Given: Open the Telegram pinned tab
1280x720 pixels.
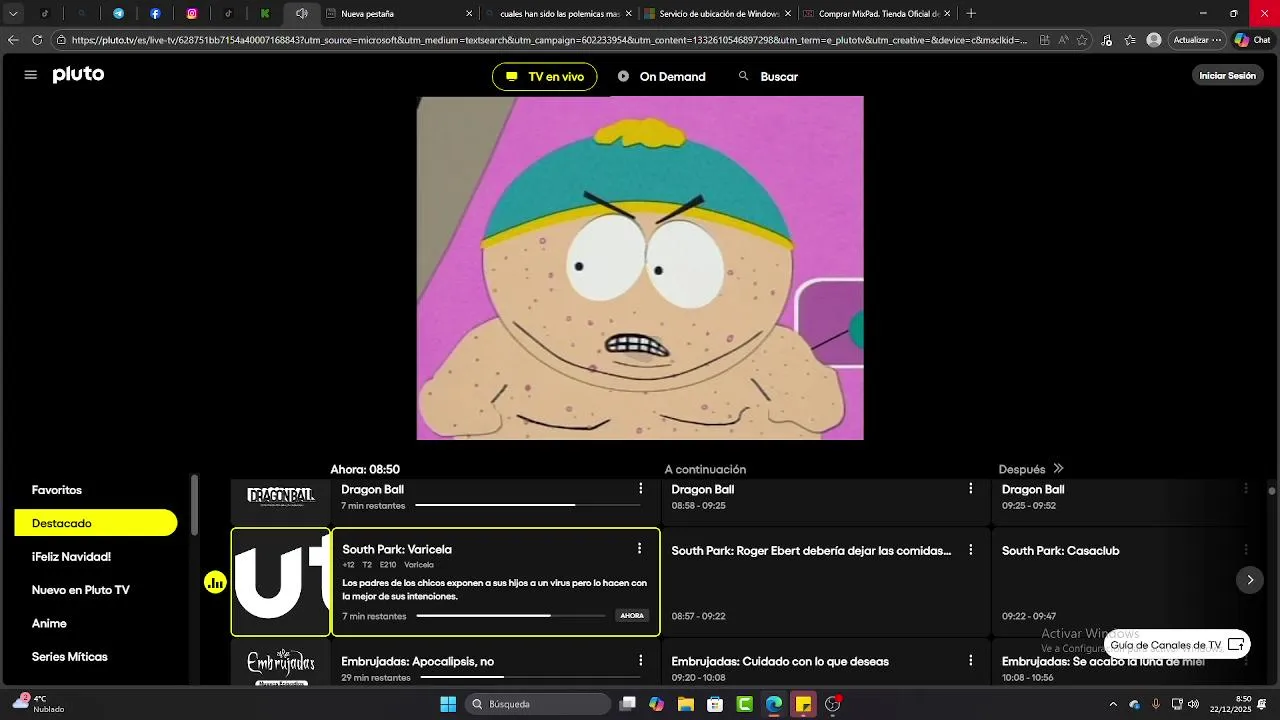Looking at the screenshot, I should (x=118, y=14).
